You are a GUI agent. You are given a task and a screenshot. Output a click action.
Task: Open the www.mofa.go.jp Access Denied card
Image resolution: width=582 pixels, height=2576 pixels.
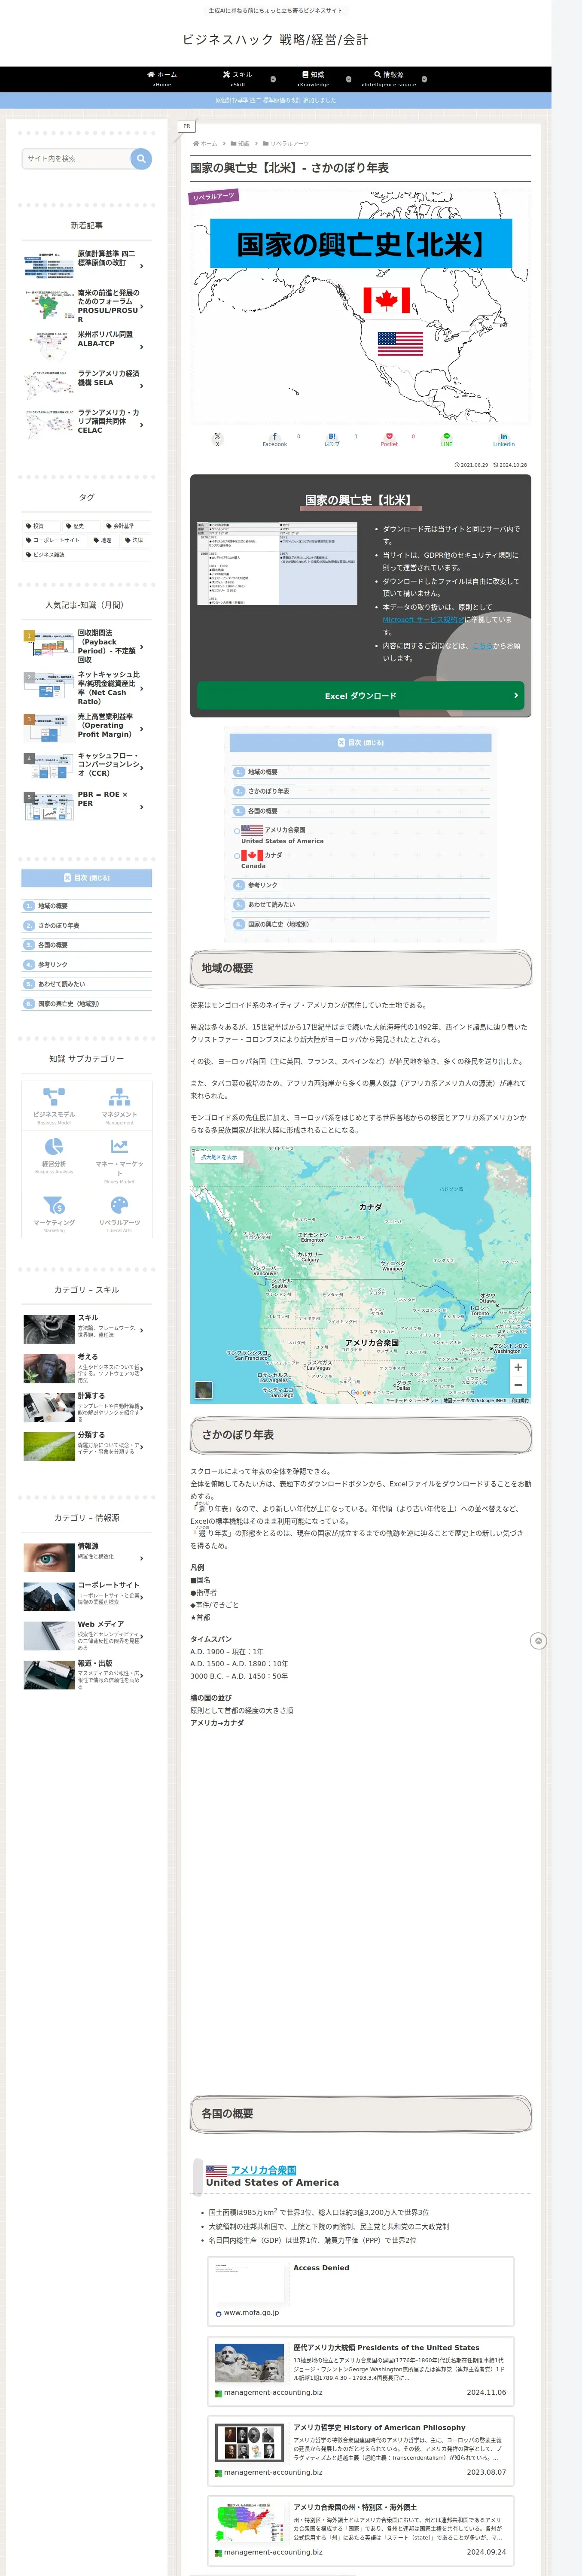[x=361, y=2291]
